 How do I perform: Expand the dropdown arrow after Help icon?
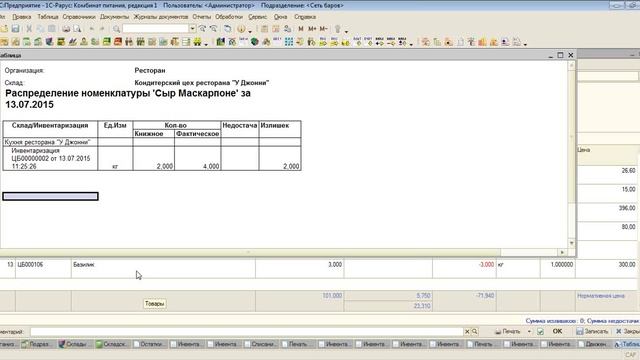(x=250, y=31)
